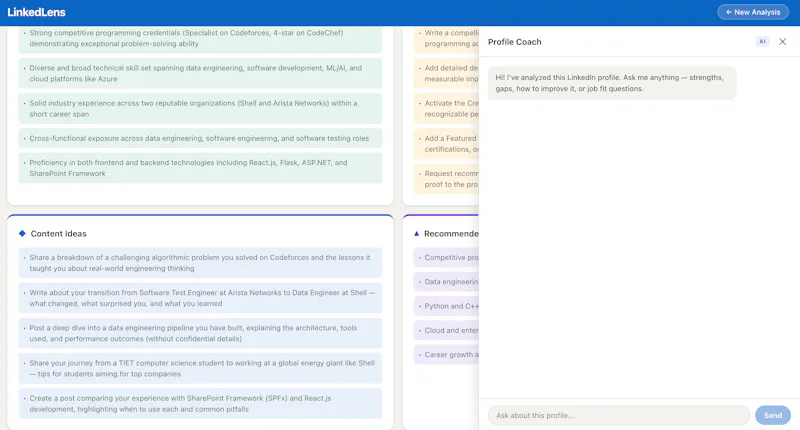The height and width of the screenshot is (430, 800).
Task: Send the chat message
Action: (x=772, y=415)
